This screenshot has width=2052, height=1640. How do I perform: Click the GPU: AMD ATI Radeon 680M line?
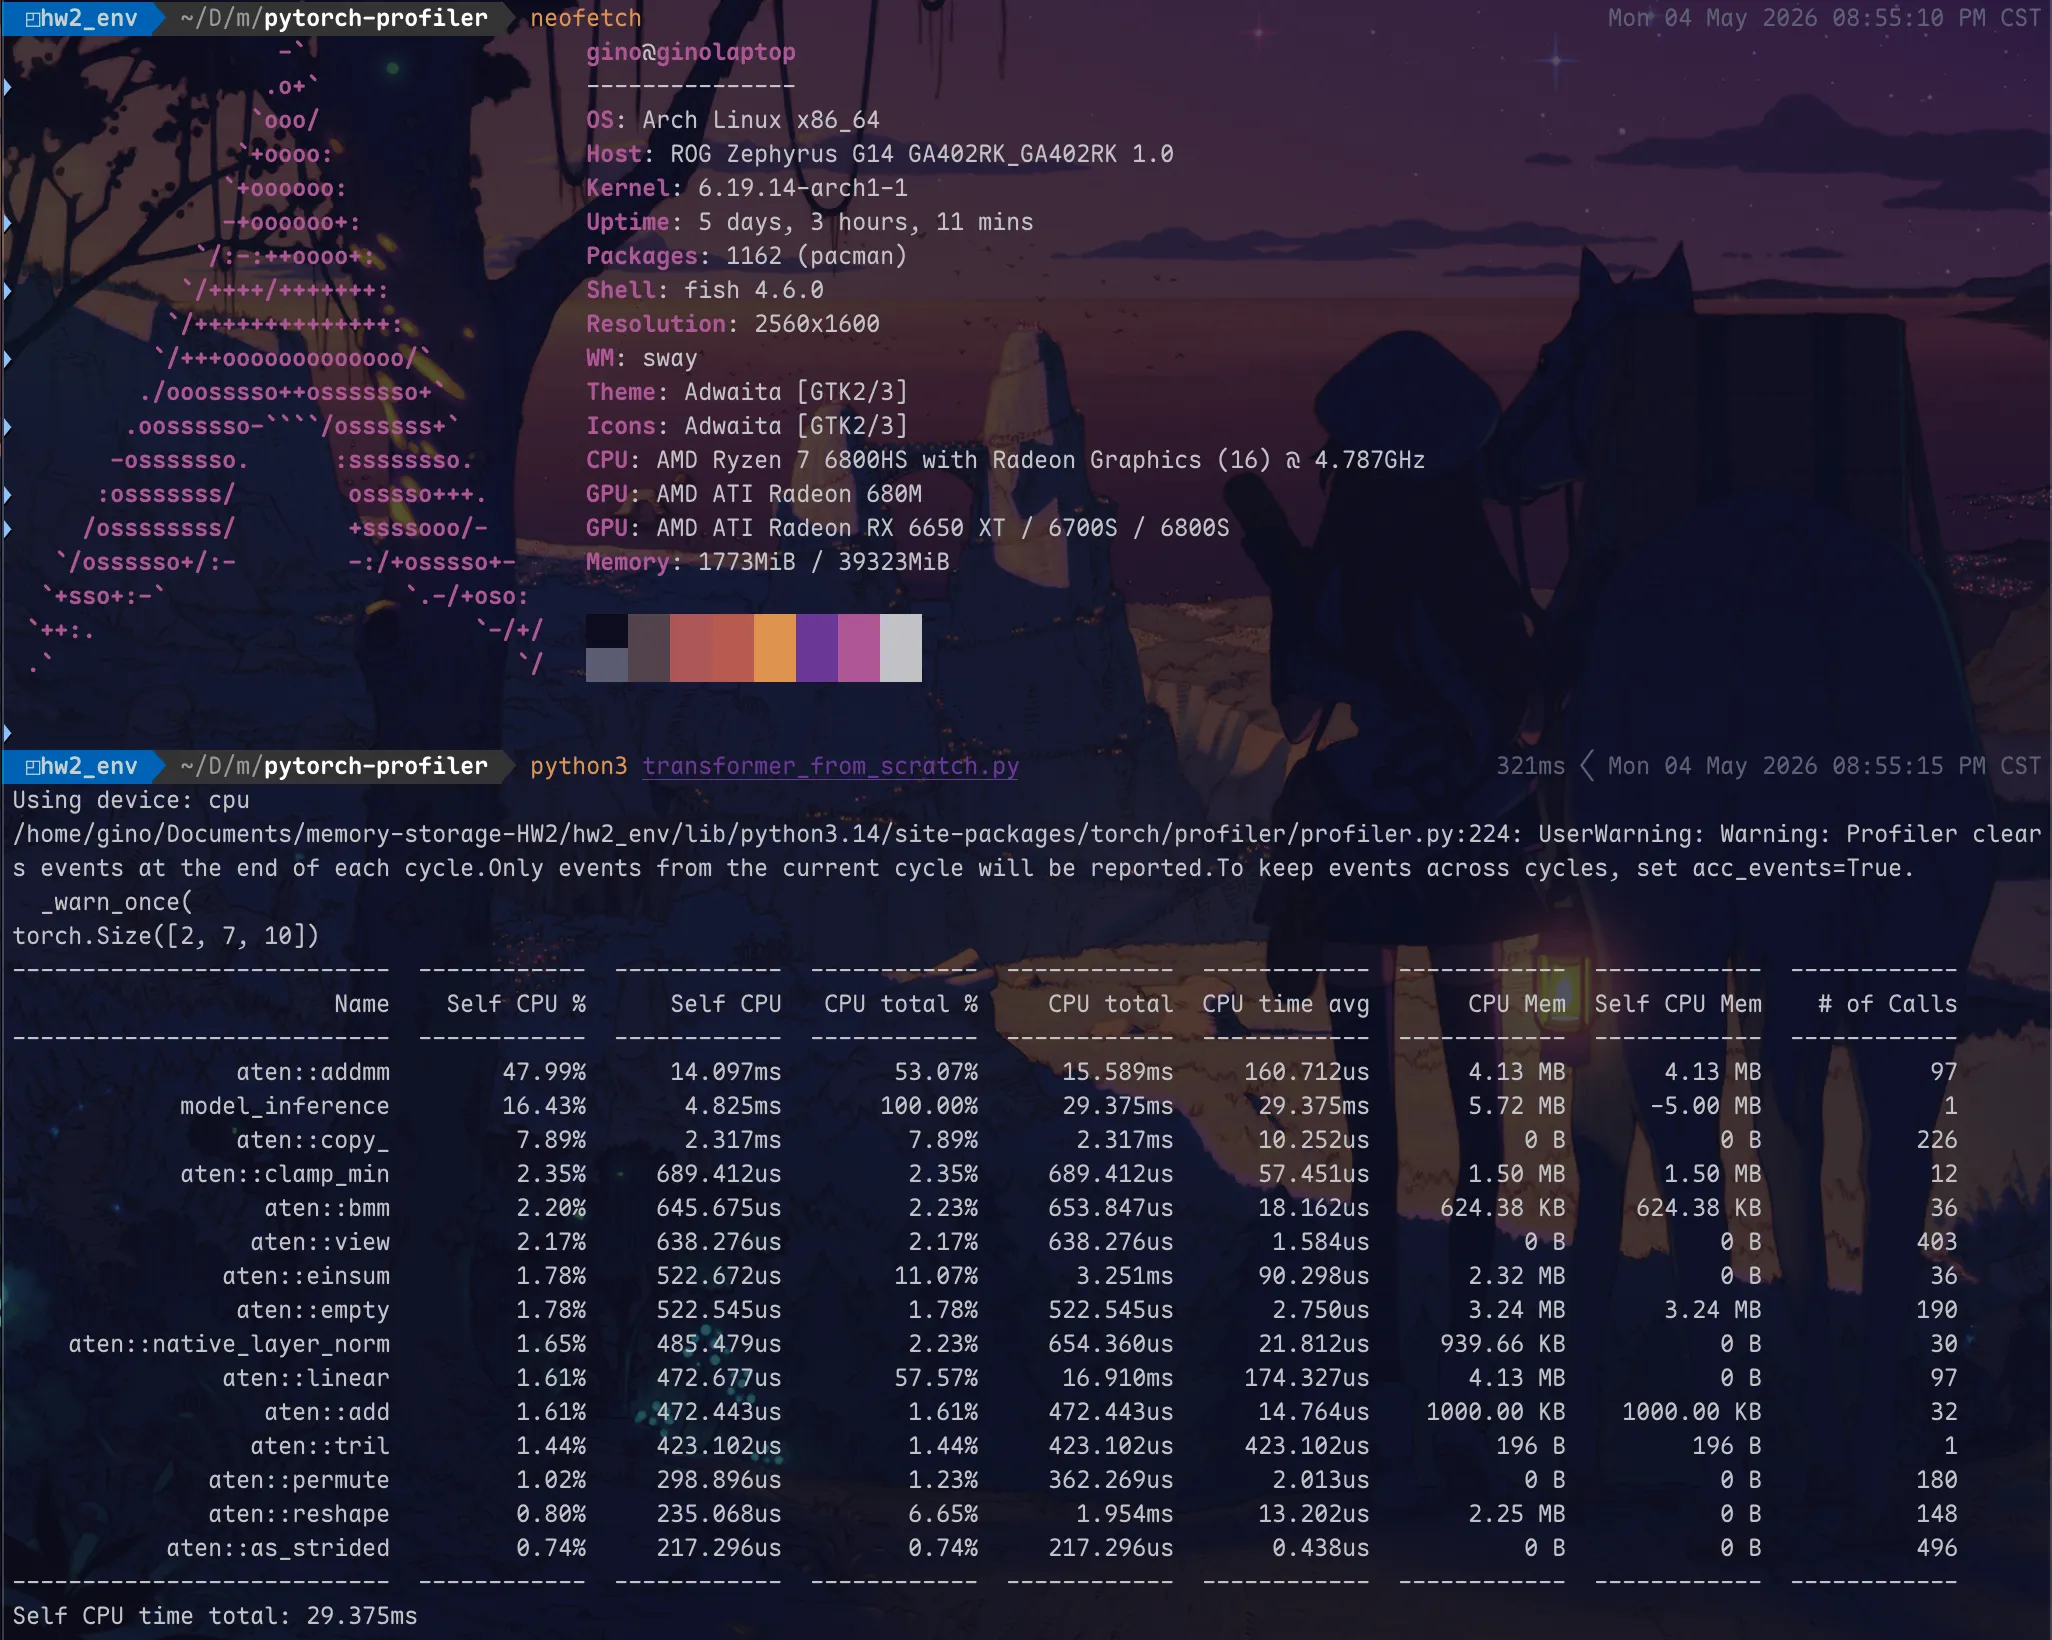[754, 494]
